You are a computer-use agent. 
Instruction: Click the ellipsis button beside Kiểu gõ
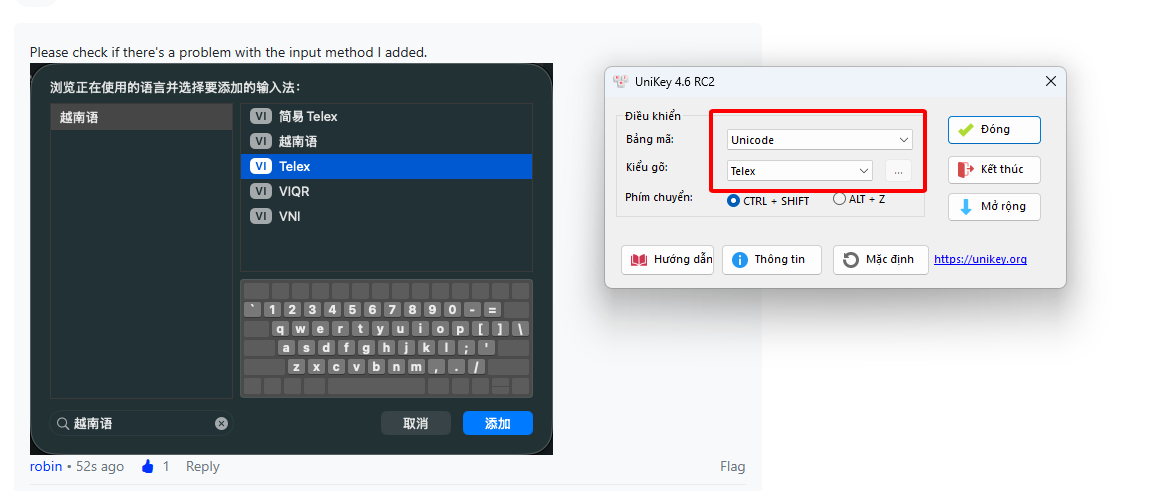(898, 171)
